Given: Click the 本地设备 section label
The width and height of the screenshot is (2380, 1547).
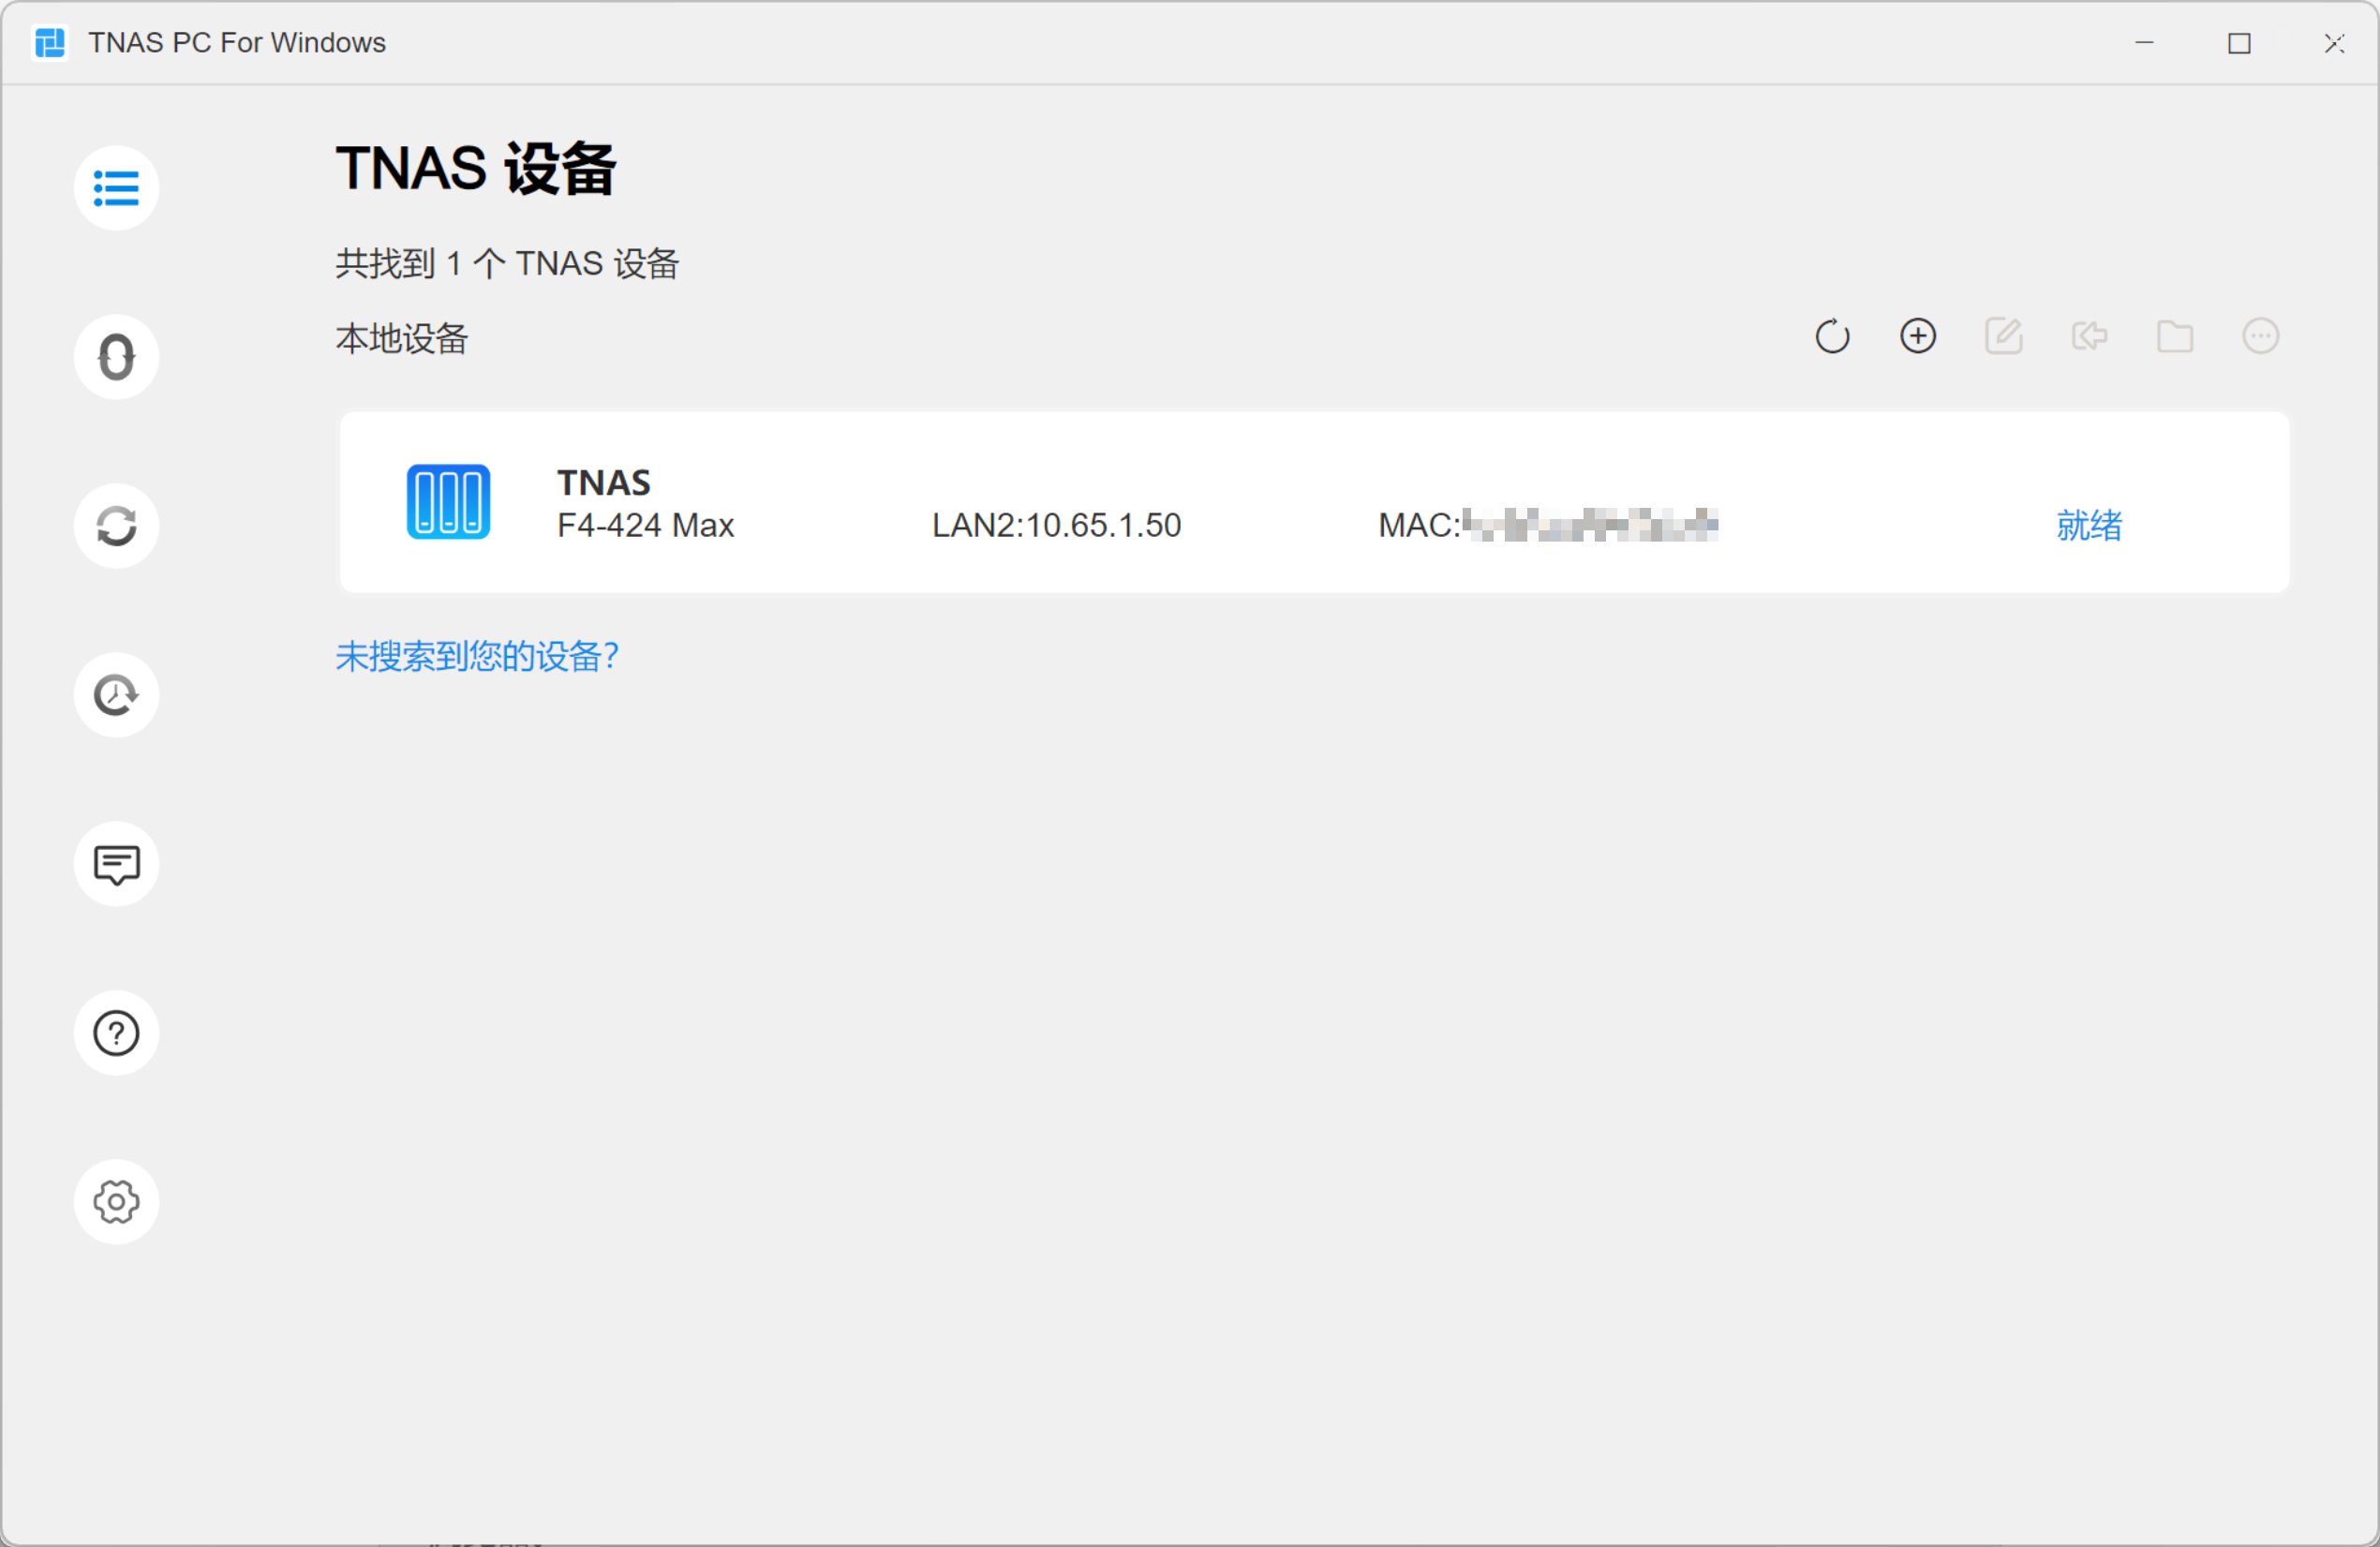Looking at the screenshot, I should pos(402,339).
